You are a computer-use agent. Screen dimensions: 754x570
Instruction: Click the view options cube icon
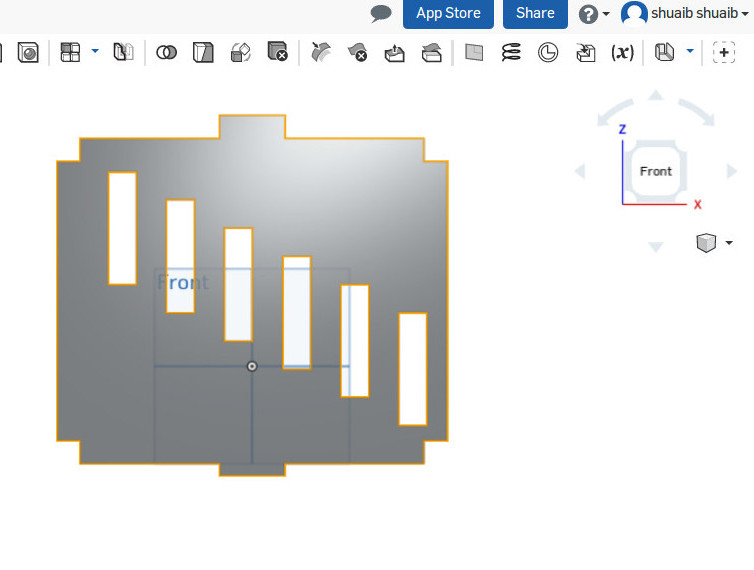click(x=706, y=242)
